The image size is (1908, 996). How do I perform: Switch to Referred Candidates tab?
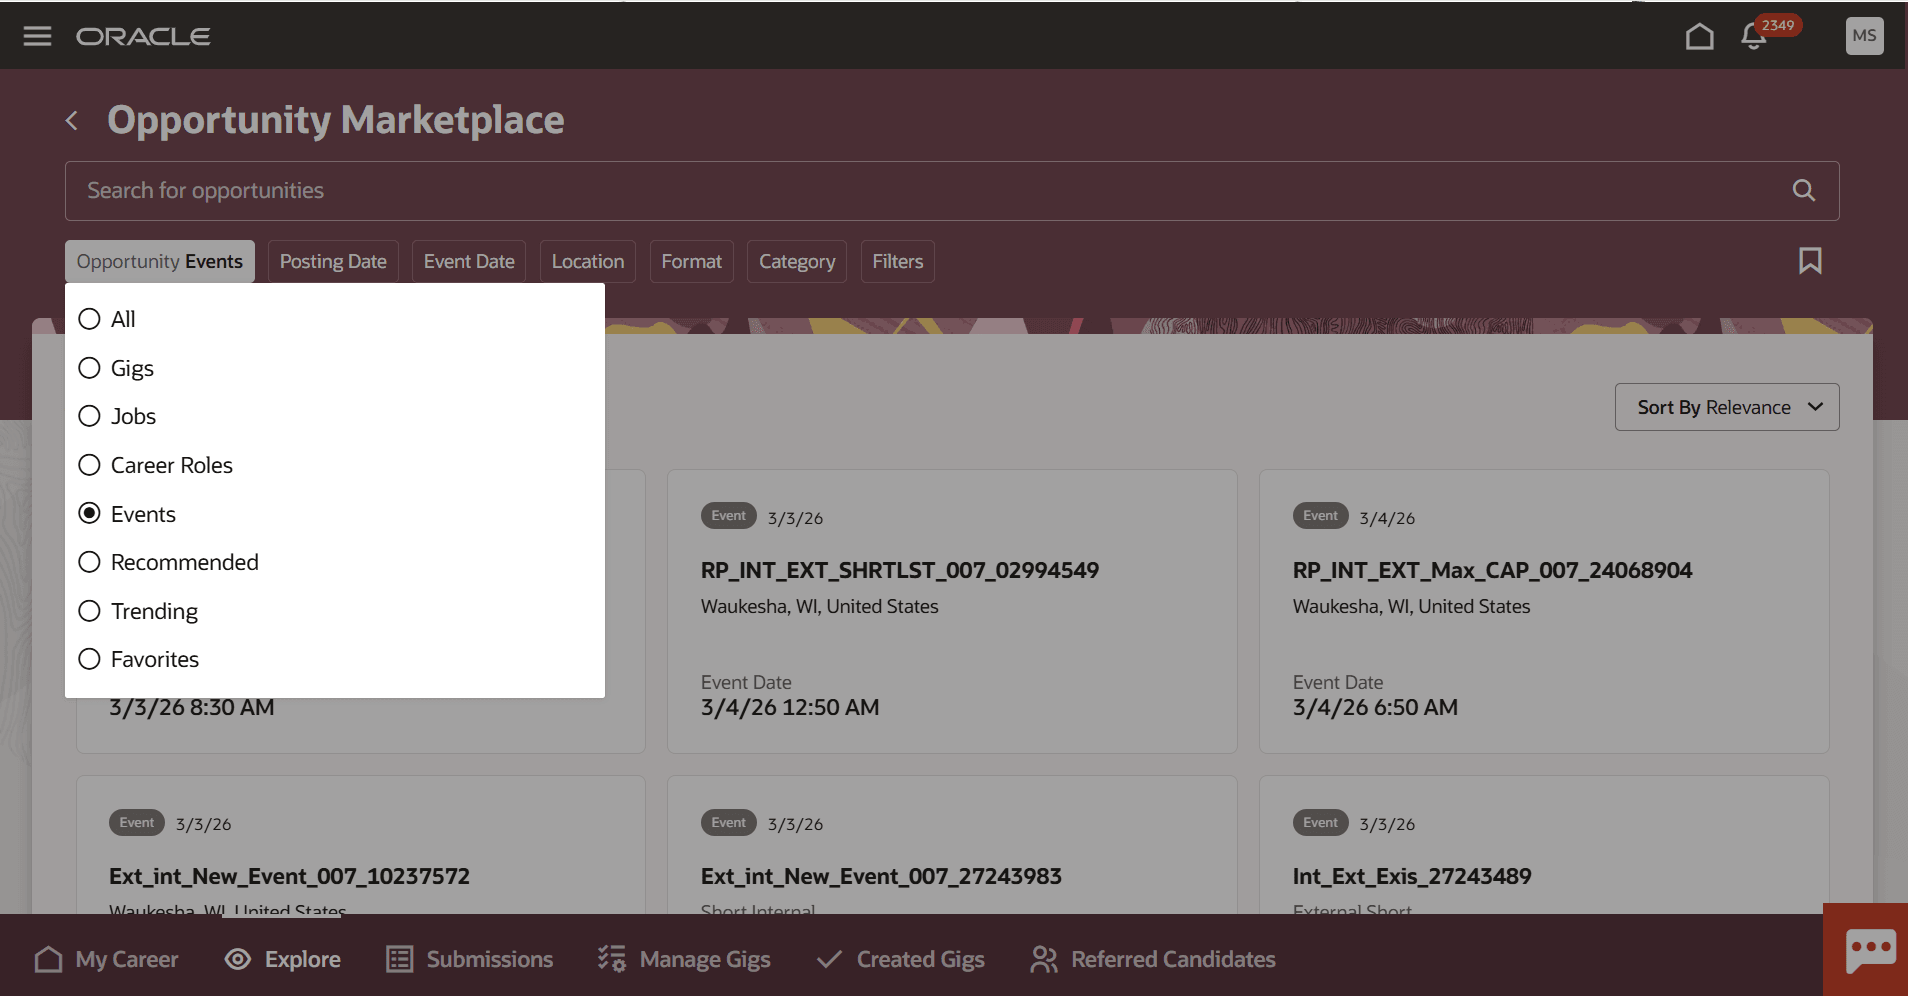1153,959
